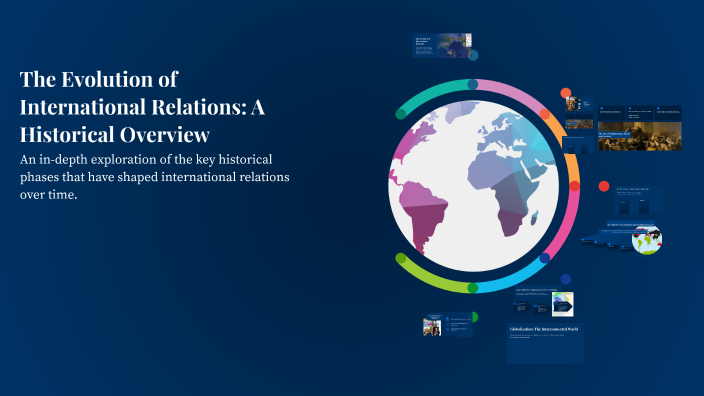Viewport: 704px width, 396px height.
Task: Select the dark green marker at the ring's upper left
Action: (400, 114)
